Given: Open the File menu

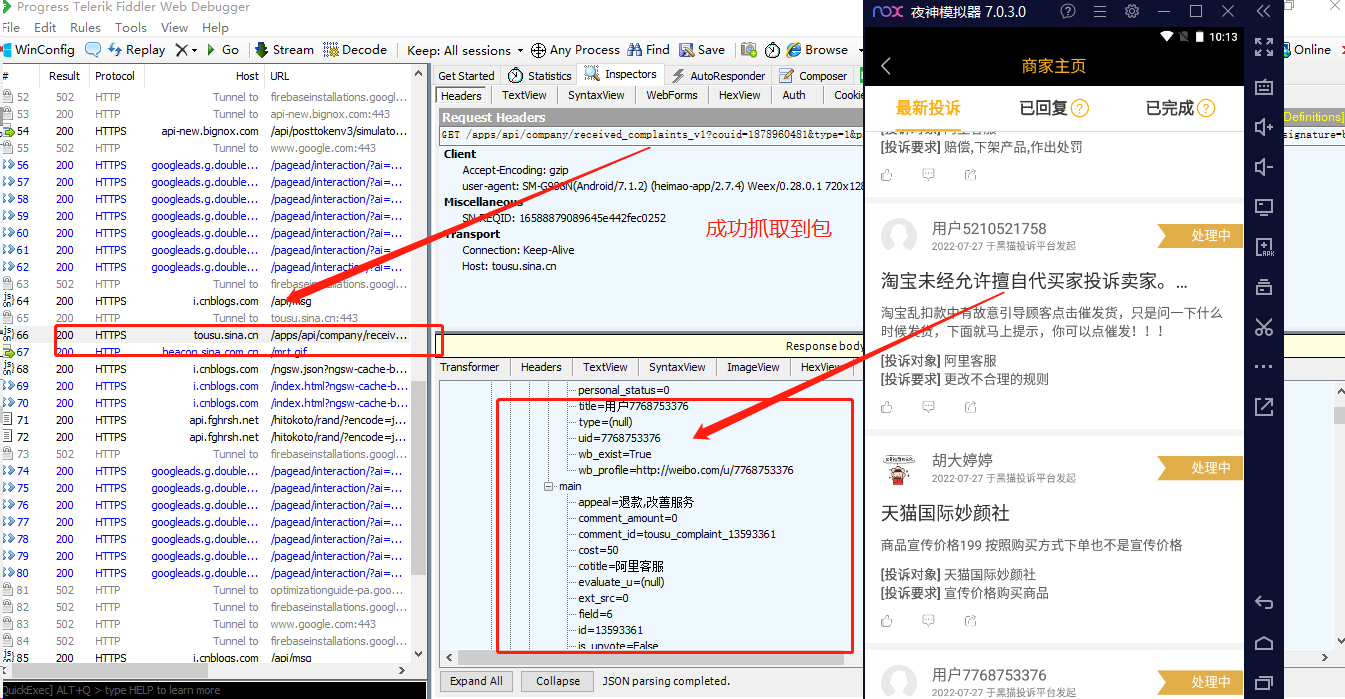Looking at the screenshot, I should coord(11,27).
